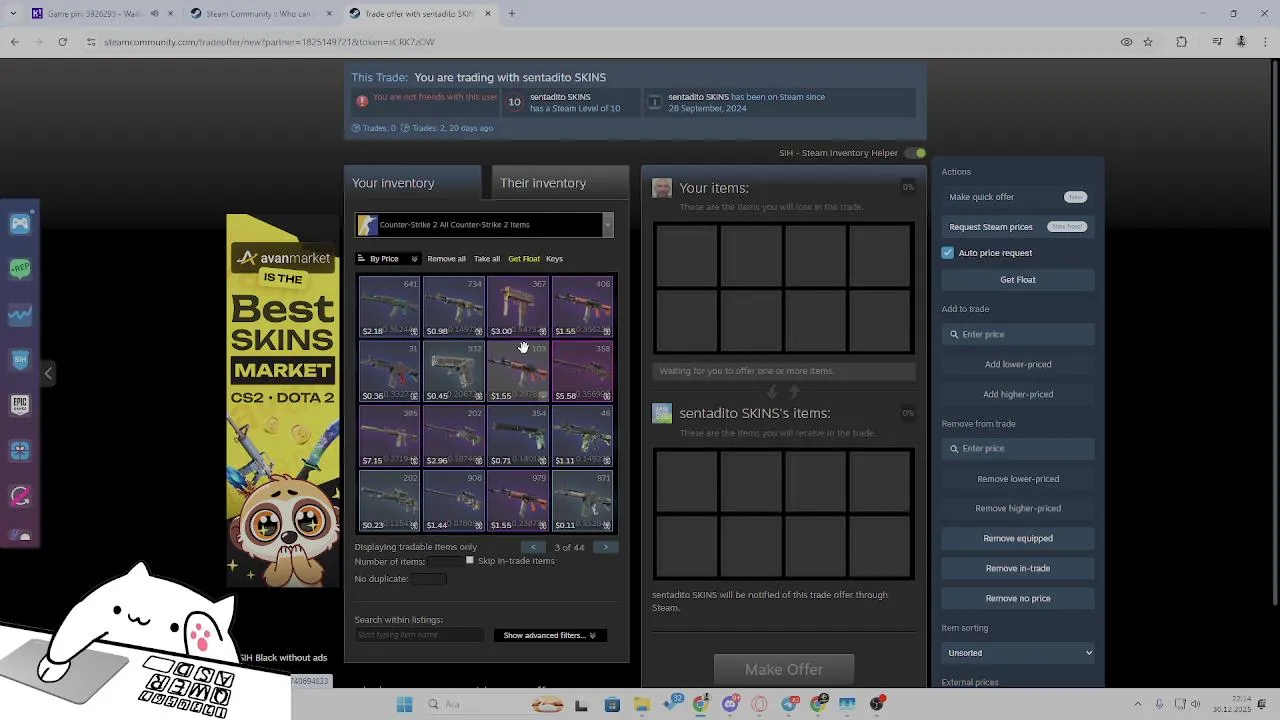Click the browser address bar URL
Viewport: 1280px width, 720px height.
point(269,42)
